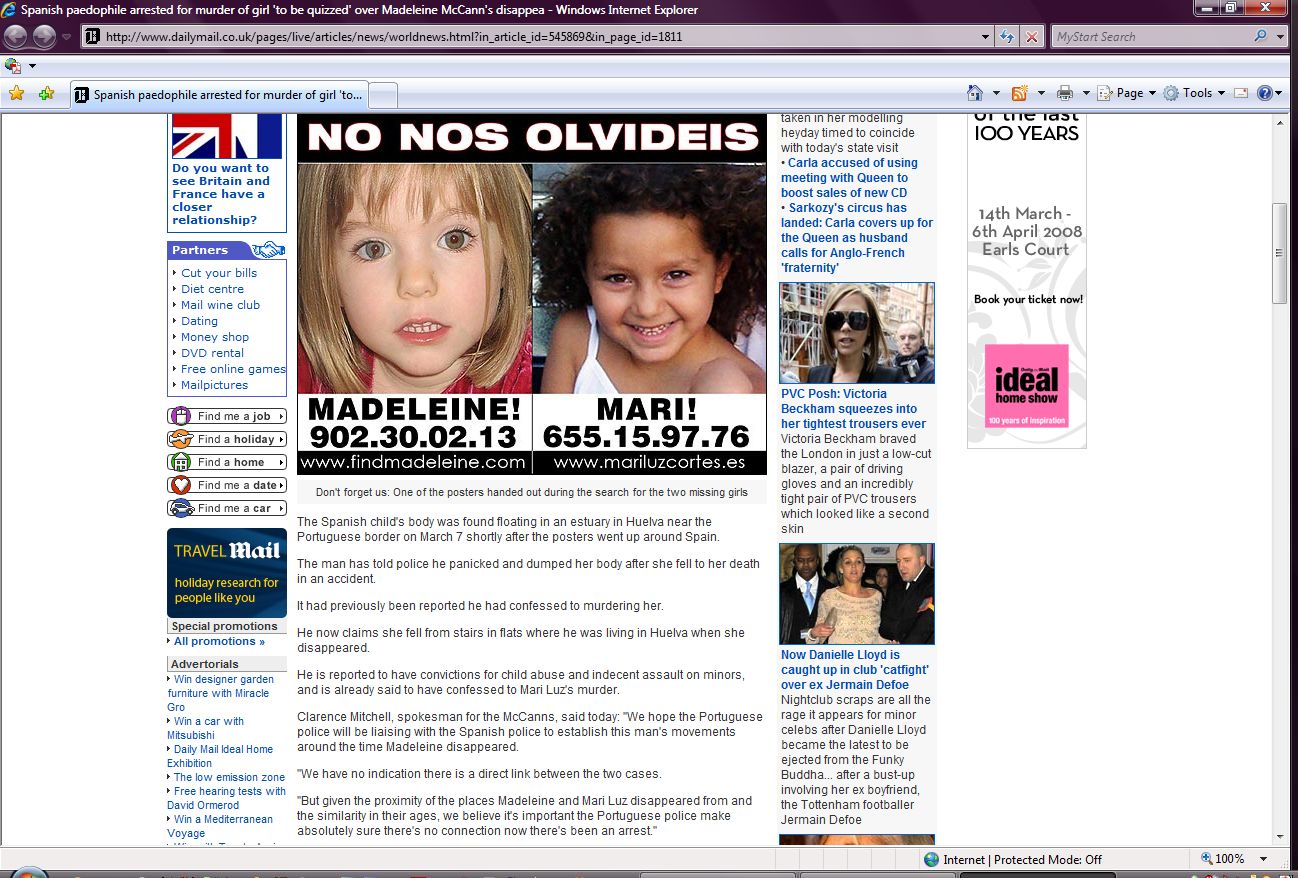The height and width of the screenshot is (878, 1298).
Task: Click the Stop loading X button
Action: pyautogui.click(x=1032, y=37)
